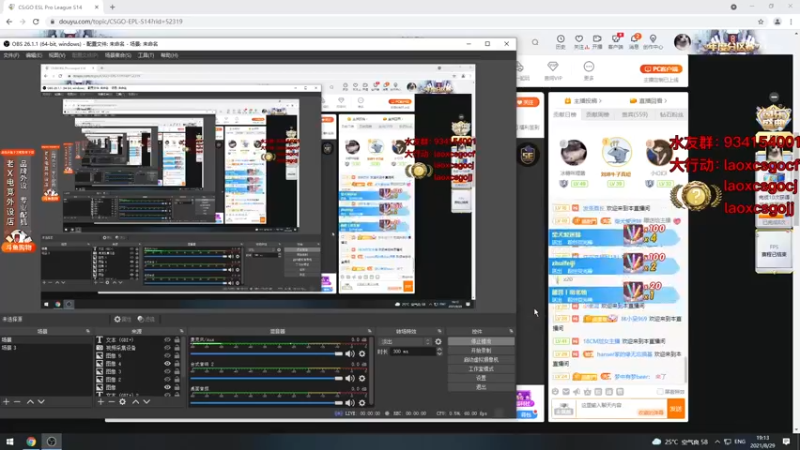Image resolution: width=800 pixels, height=450 pixels.
Task: Open settings gear of third mixer track
Action: (x=362, y=403)
